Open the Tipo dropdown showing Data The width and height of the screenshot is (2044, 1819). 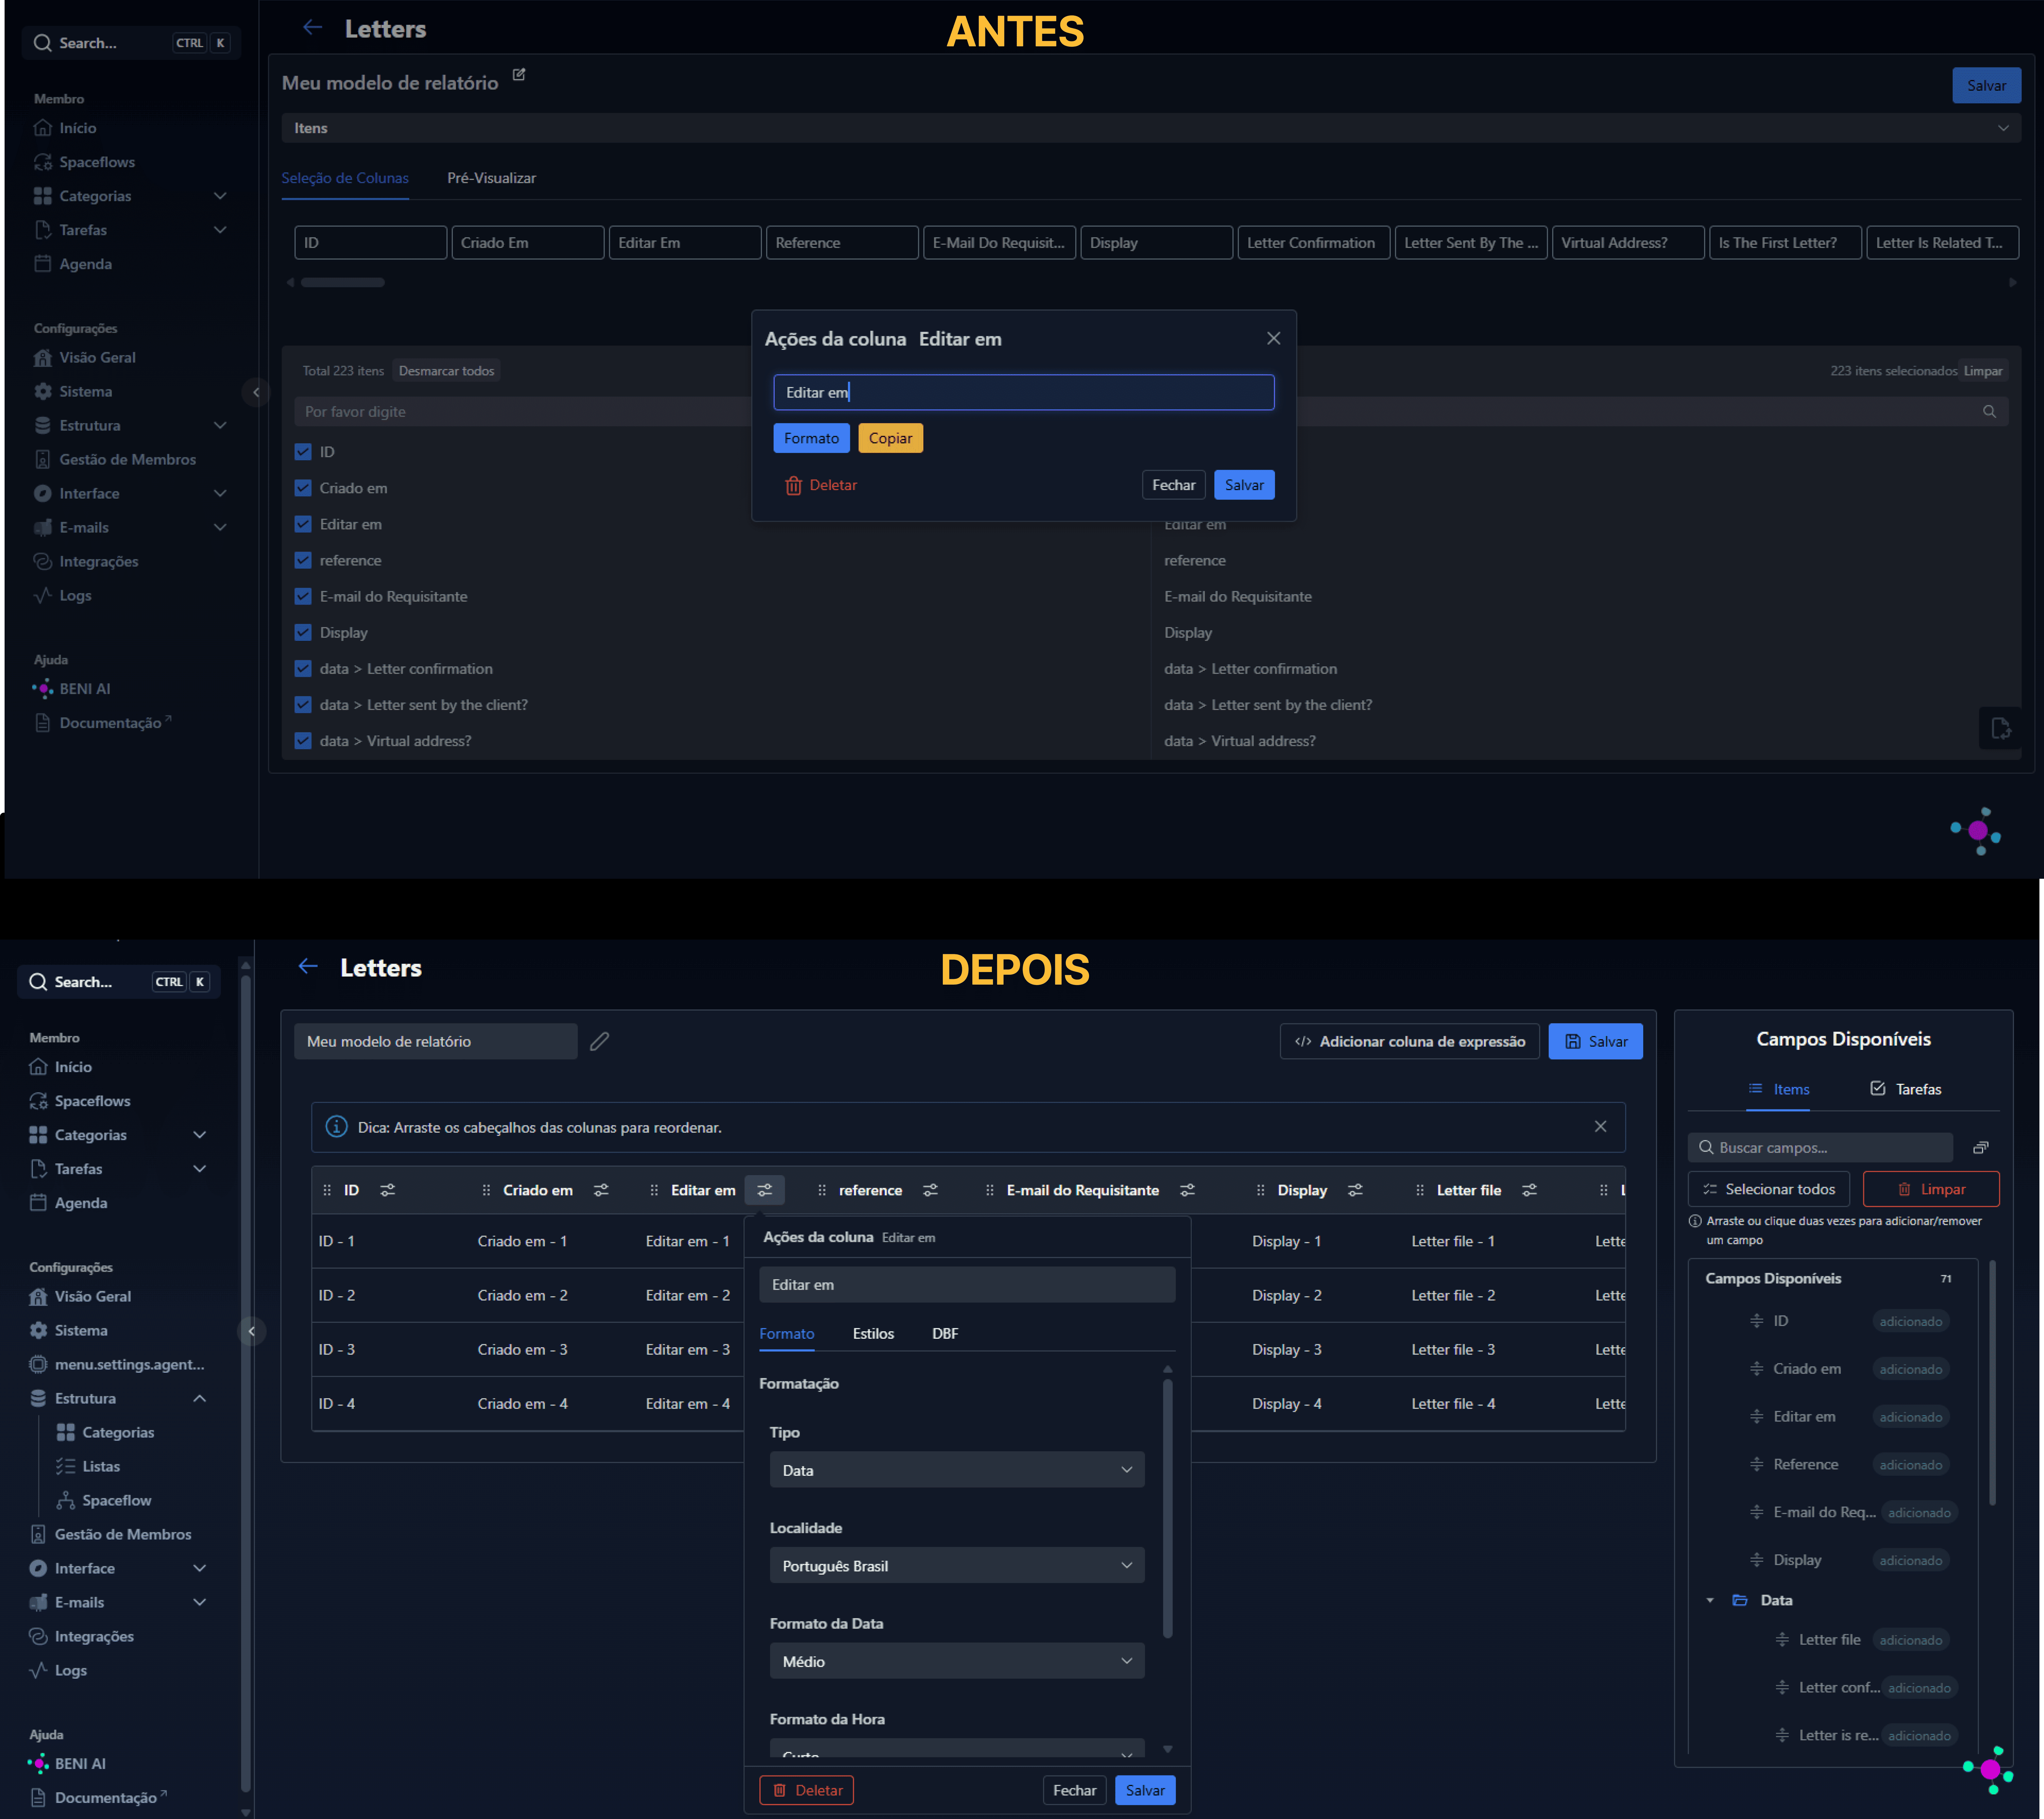click(956, 1469)
